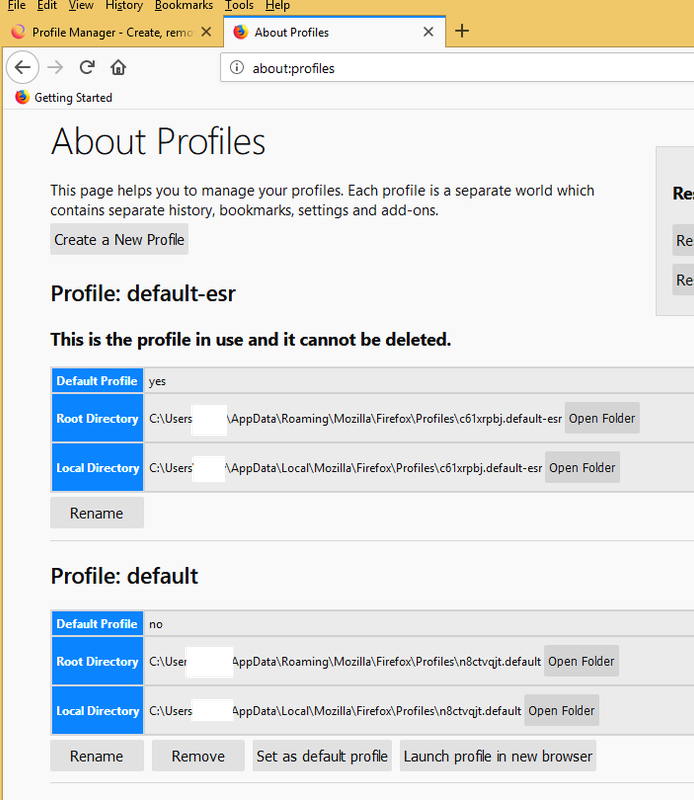Rename the default profile
The height and width of the screenshot is (800, 694).
(x=97, y=756)
